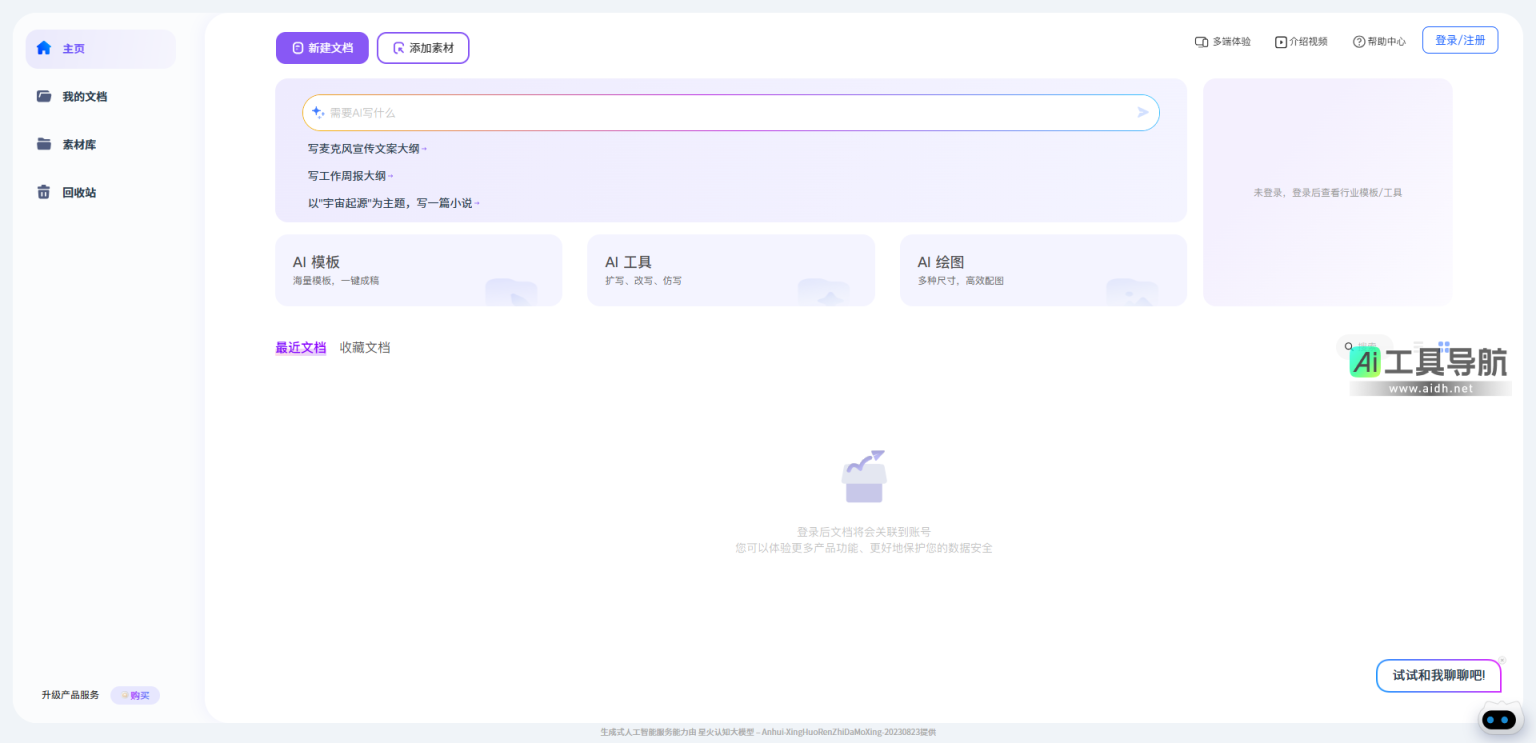Click the AI writing input field
Viewport: 1536px width, 743px height.
[731, 112]
